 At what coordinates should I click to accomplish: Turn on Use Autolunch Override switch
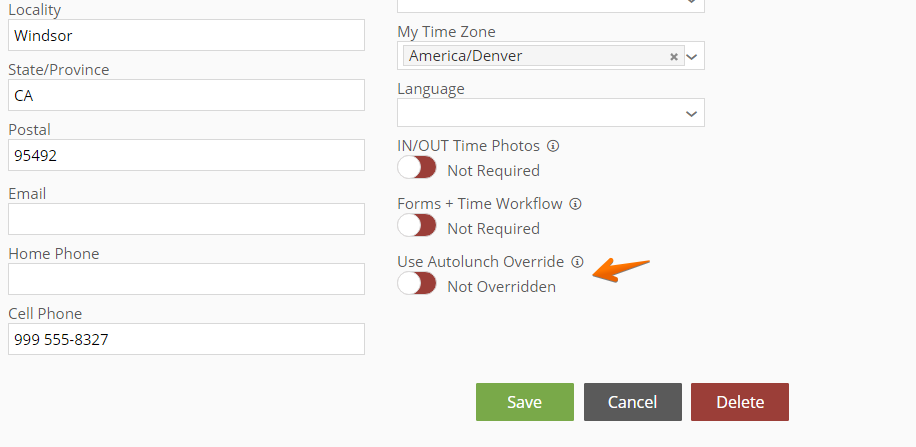click(x=417, y=283)
